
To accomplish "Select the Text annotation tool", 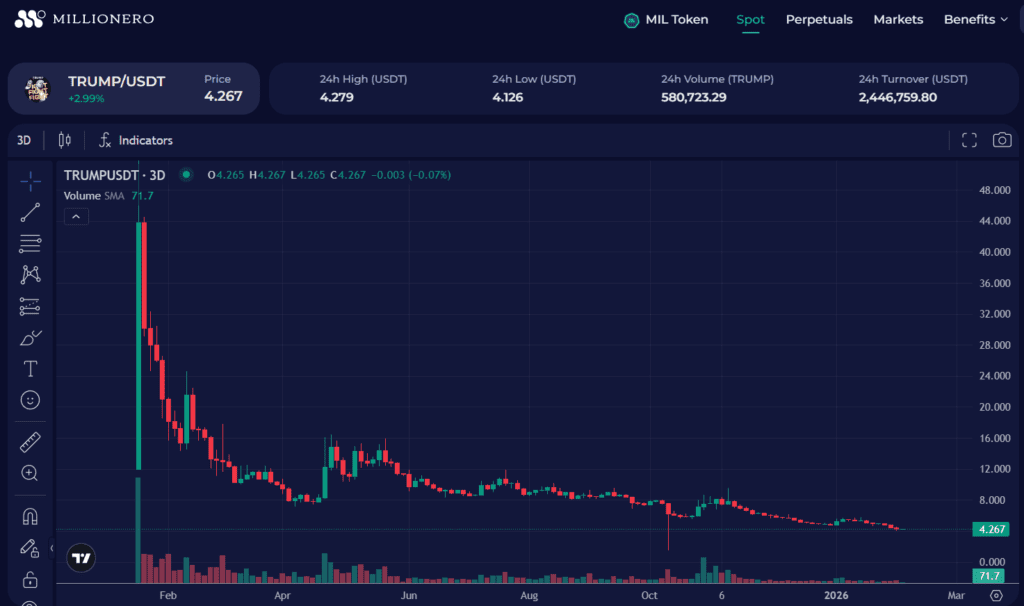I will click(x=30, y=369).
